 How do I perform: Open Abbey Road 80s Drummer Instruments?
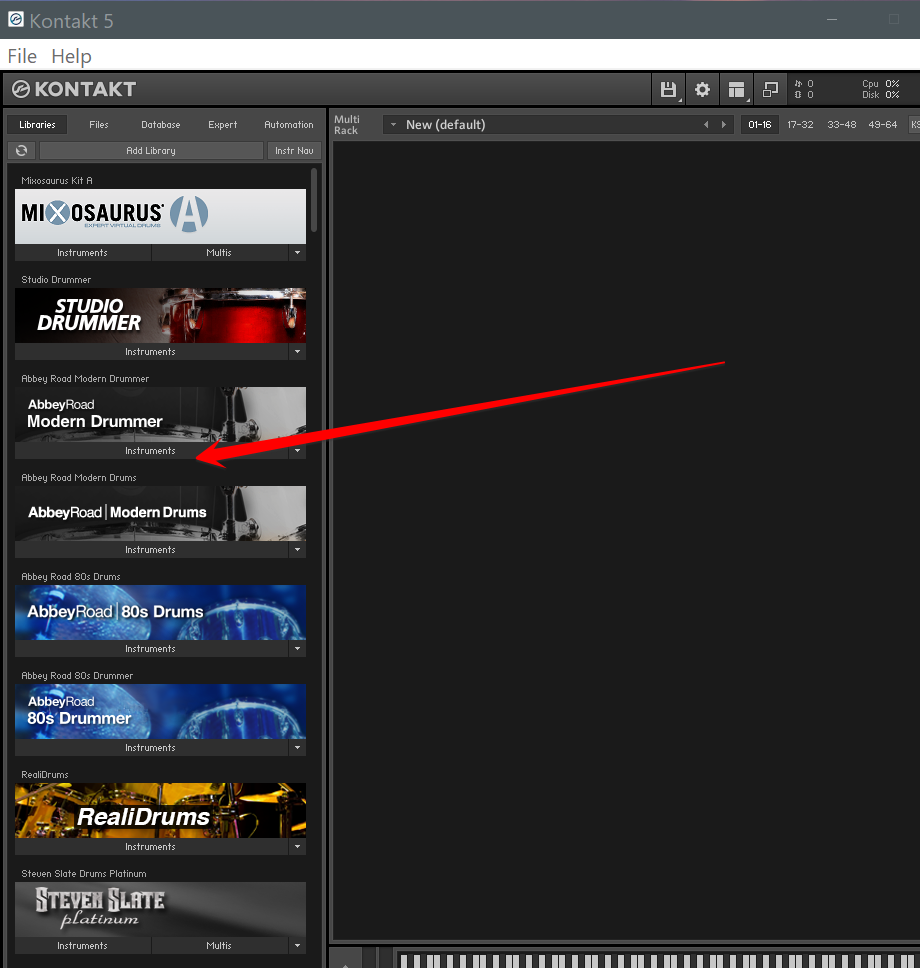[x=151, y=748]
